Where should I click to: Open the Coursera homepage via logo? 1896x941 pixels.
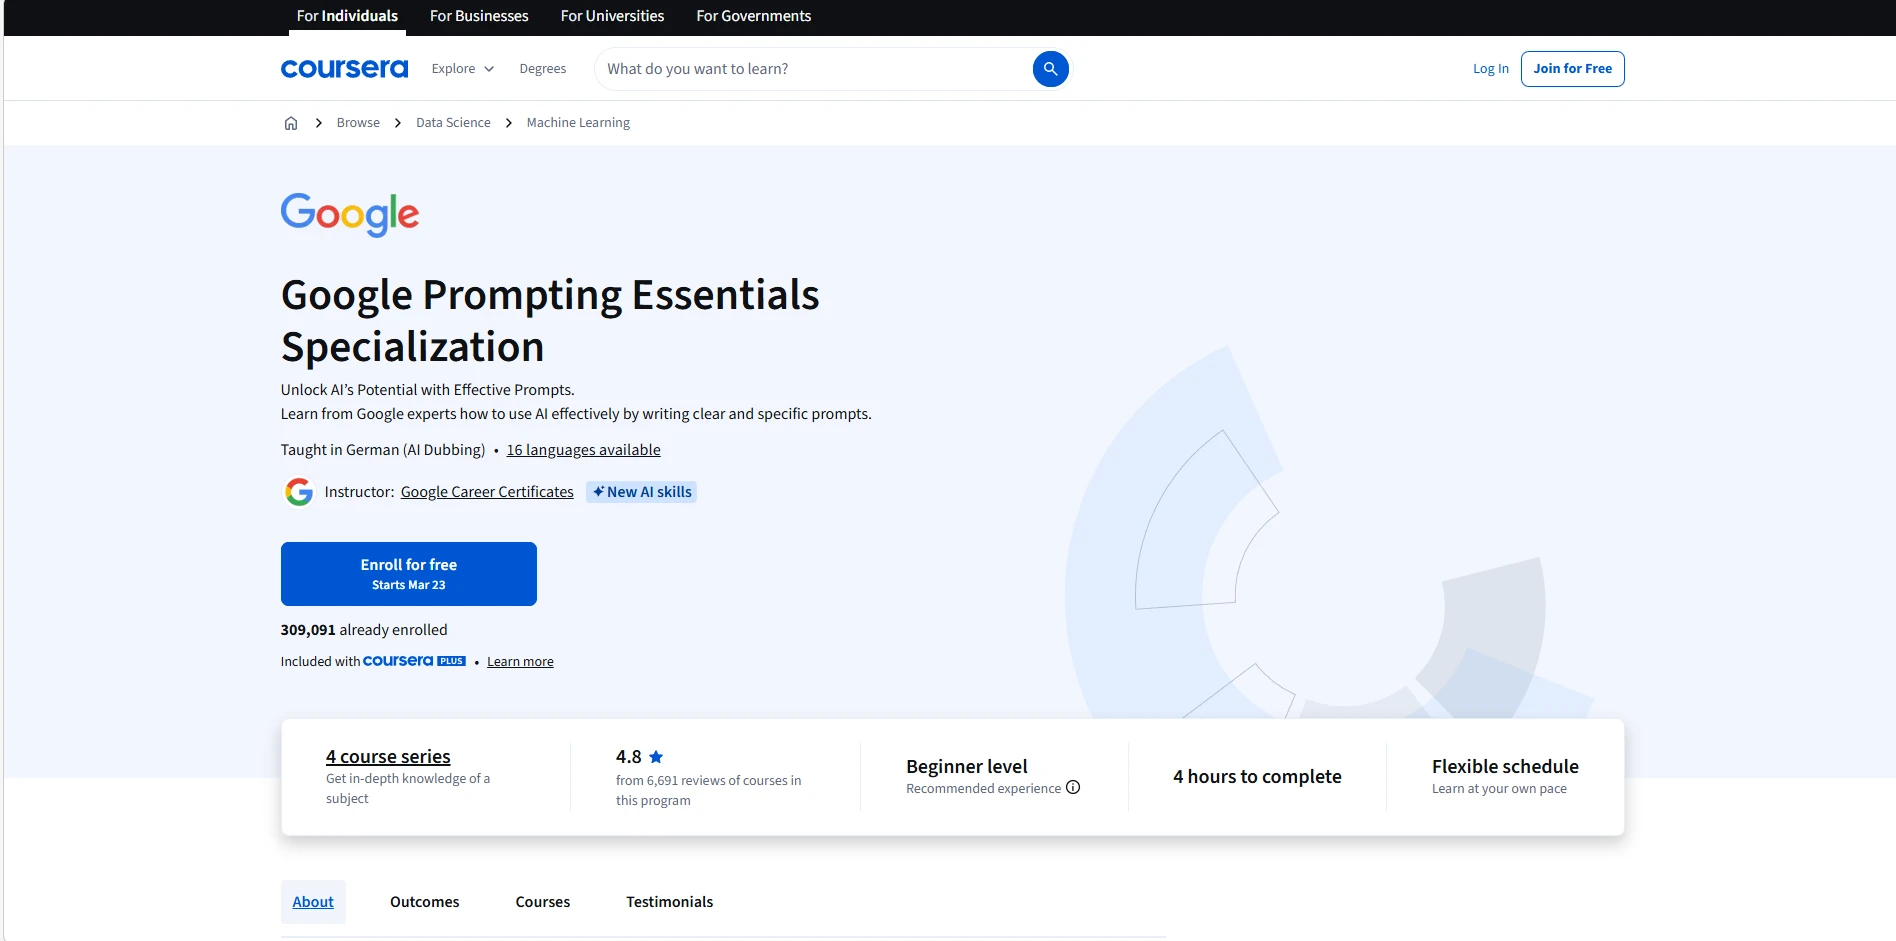coord(344,68)
